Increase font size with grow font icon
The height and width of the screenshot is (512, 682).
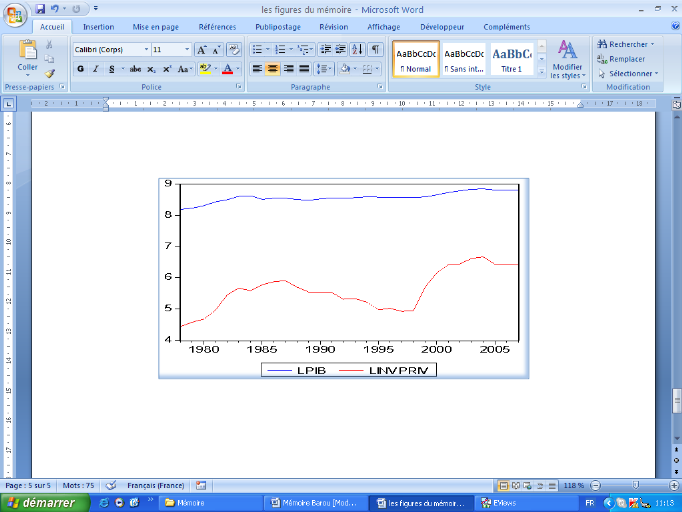click(x=201, y=49)
